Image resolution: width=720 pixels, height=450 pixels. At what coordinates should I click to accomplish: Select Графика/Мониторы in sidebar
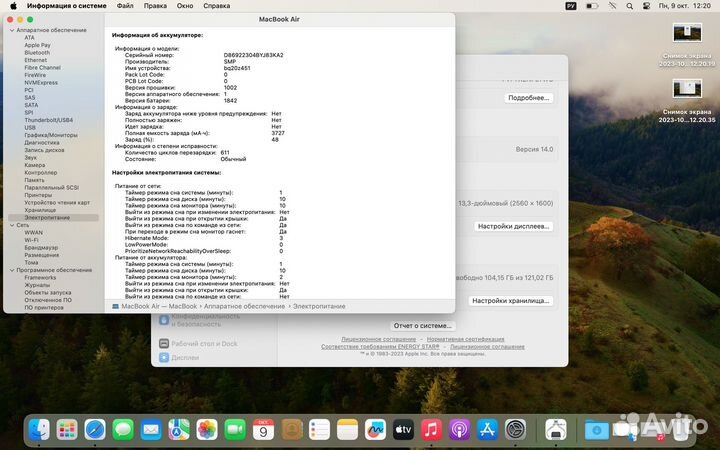click(51, 135)
